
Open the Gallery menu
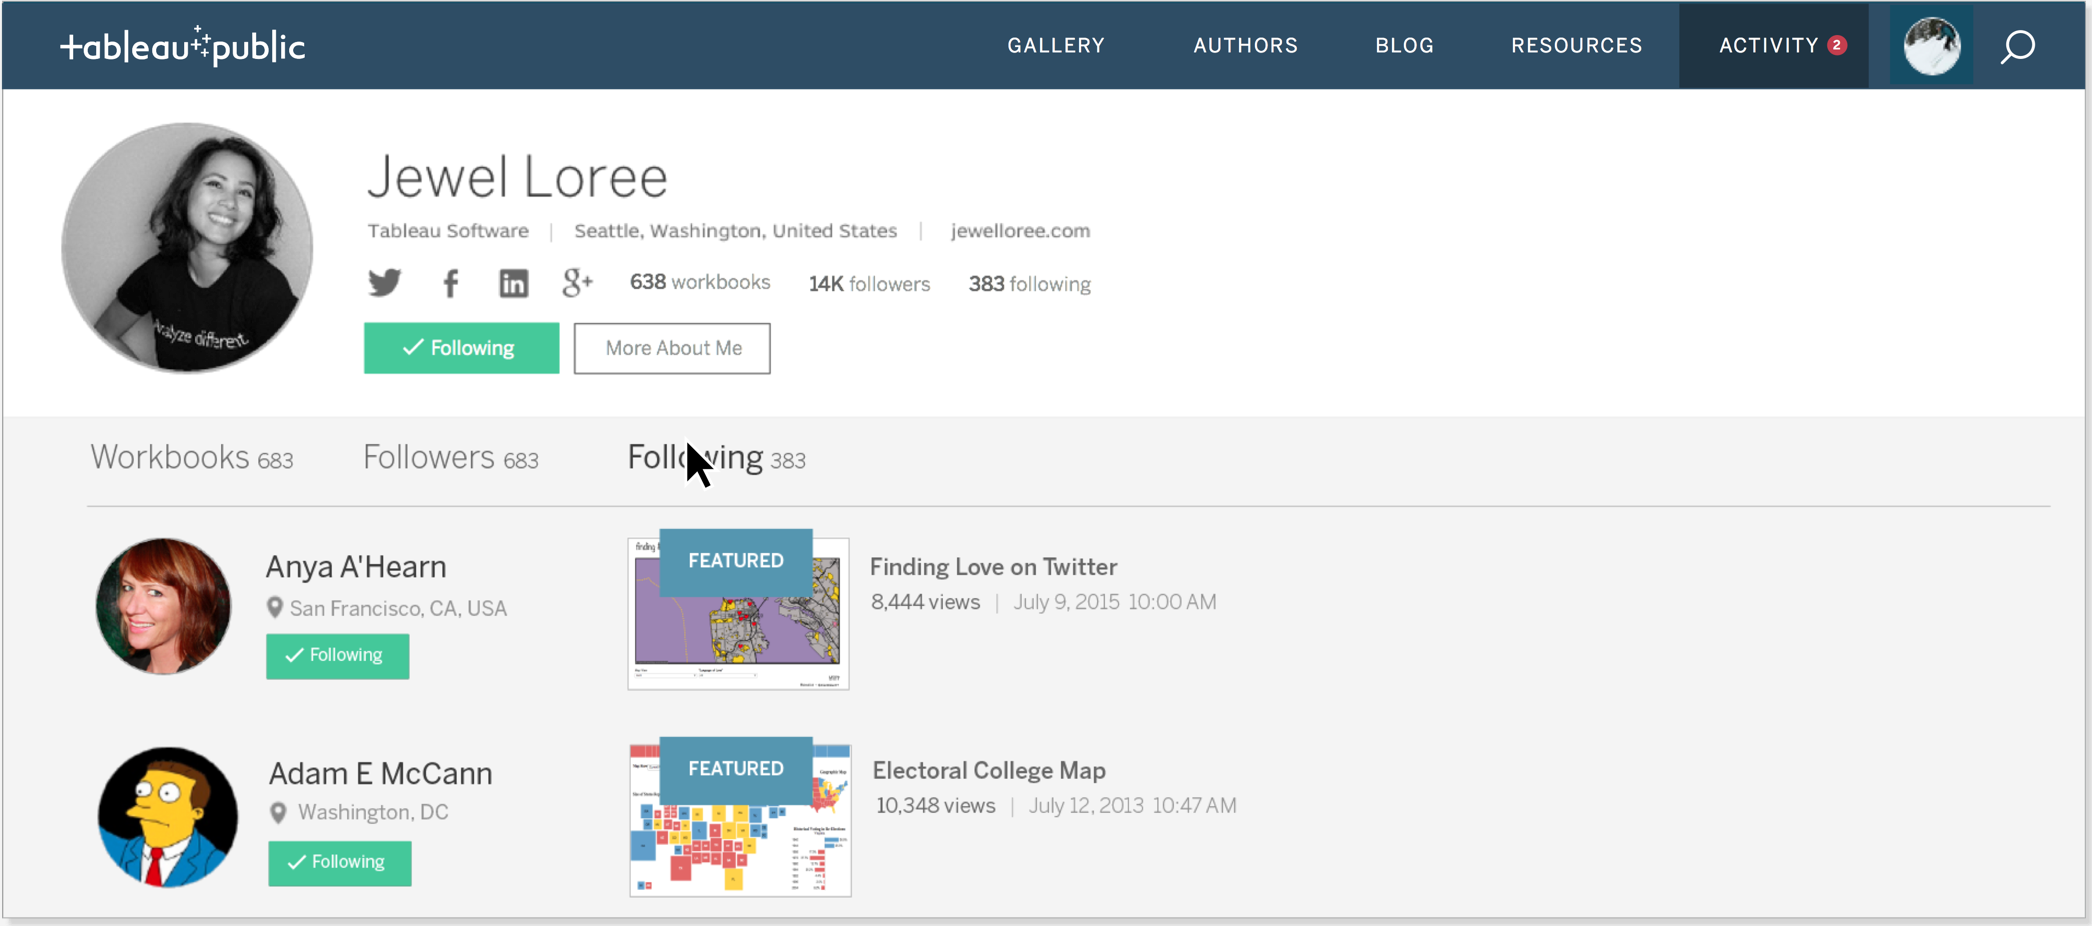point(1056,45)
